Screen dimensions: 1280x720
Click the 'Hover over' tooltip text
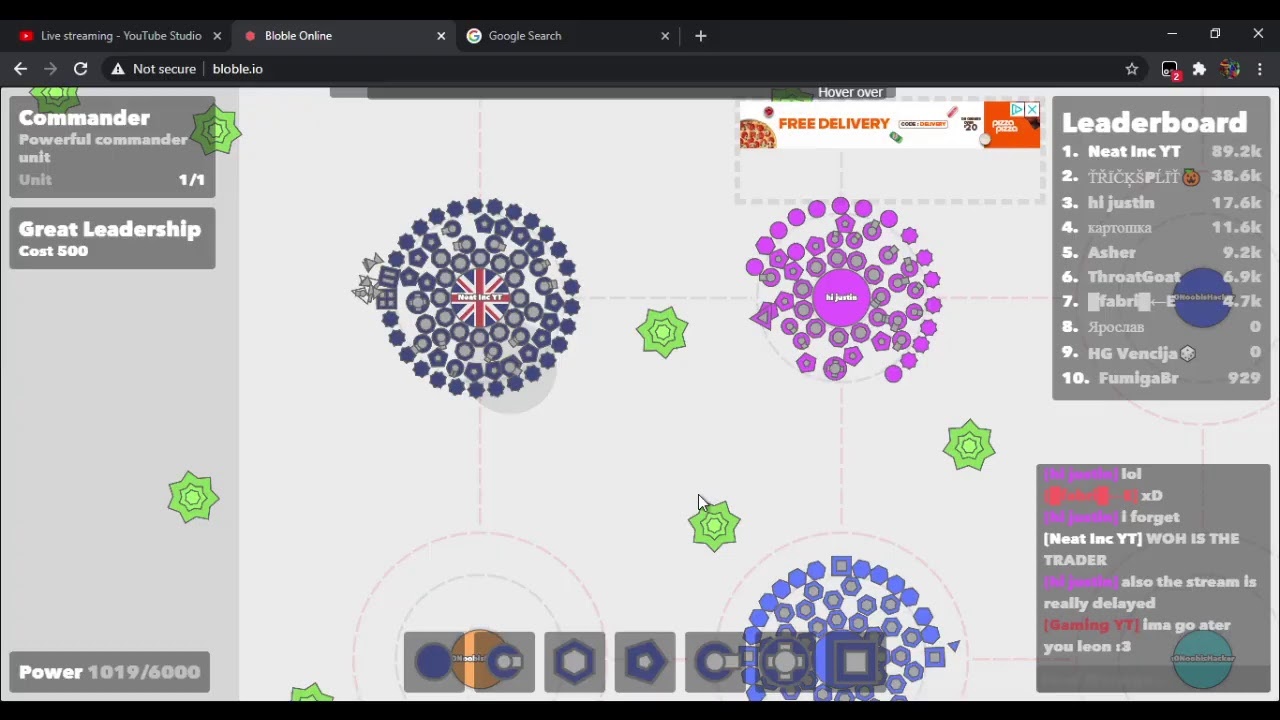coord(850,92)
